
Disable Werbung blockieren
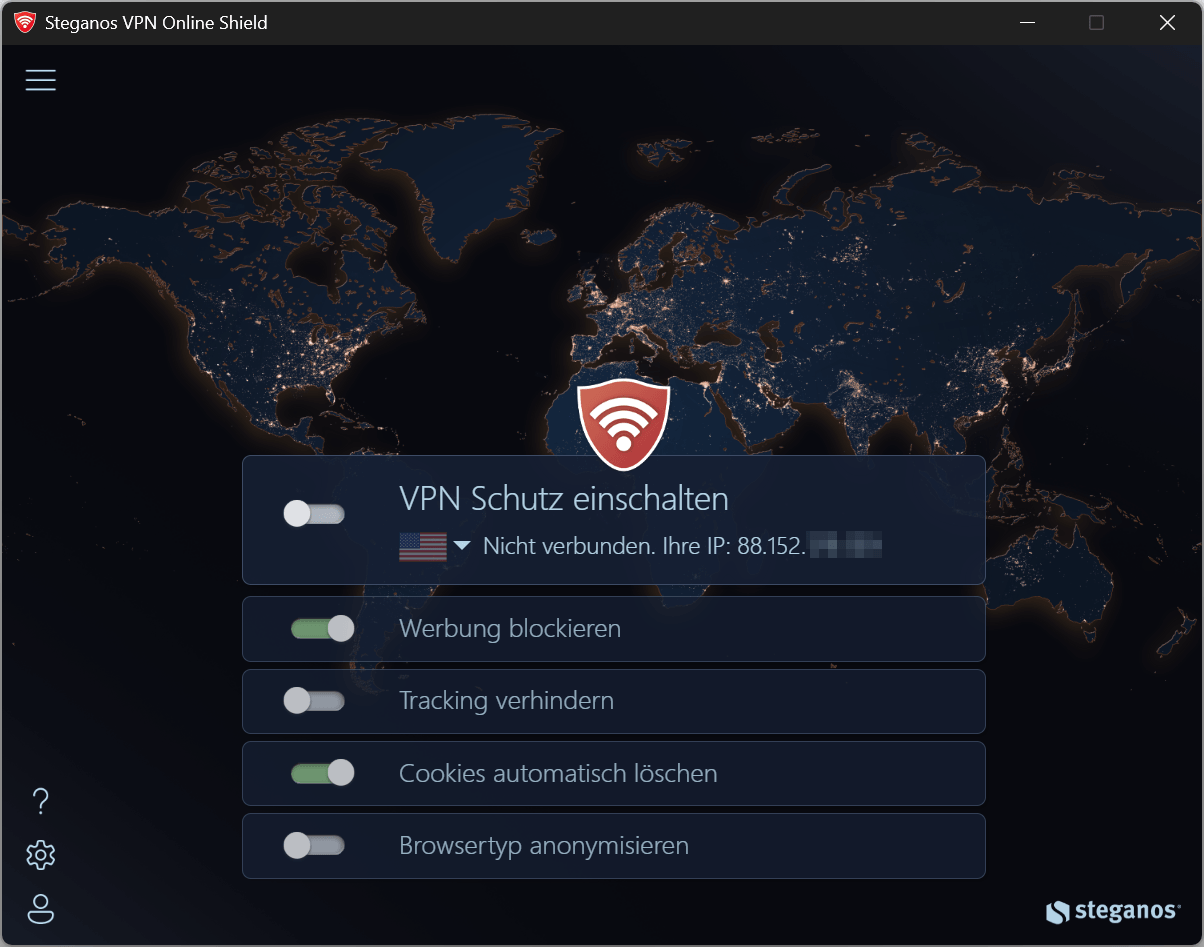click(322, 628)
